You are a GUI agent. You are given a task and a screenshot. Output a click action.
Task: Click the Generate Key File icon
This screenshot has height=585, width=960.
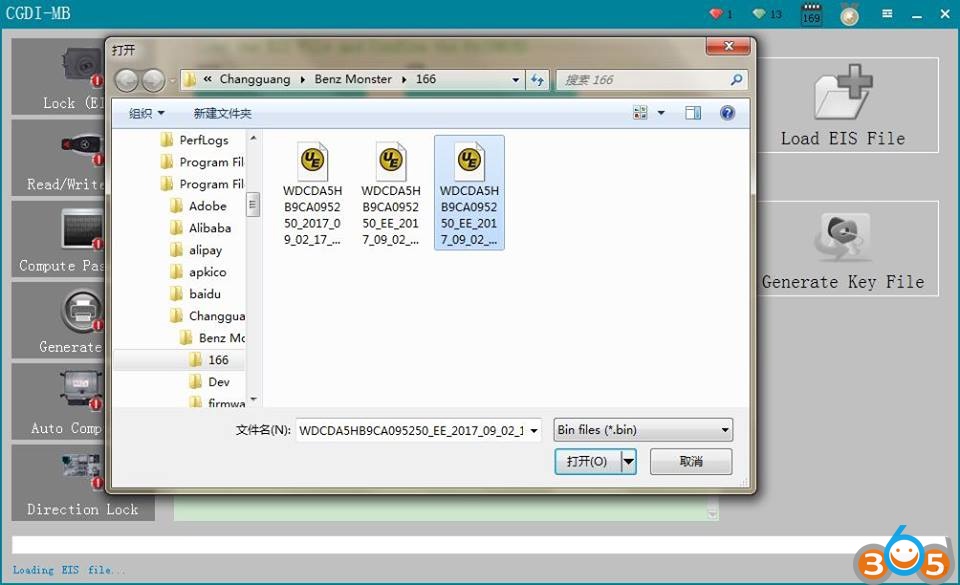(x=843, y=239)
